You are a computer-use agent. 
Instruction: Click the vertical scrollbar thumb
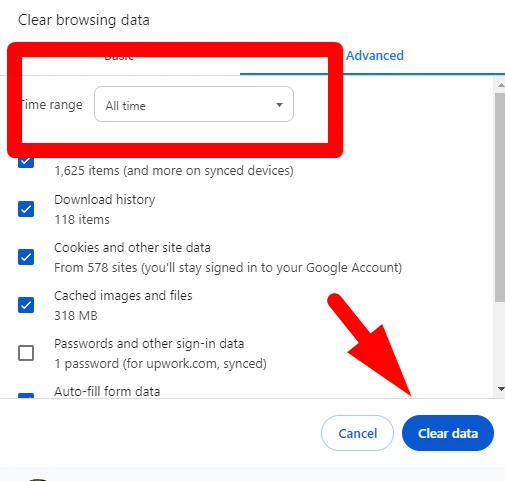(x=500, y=197)
